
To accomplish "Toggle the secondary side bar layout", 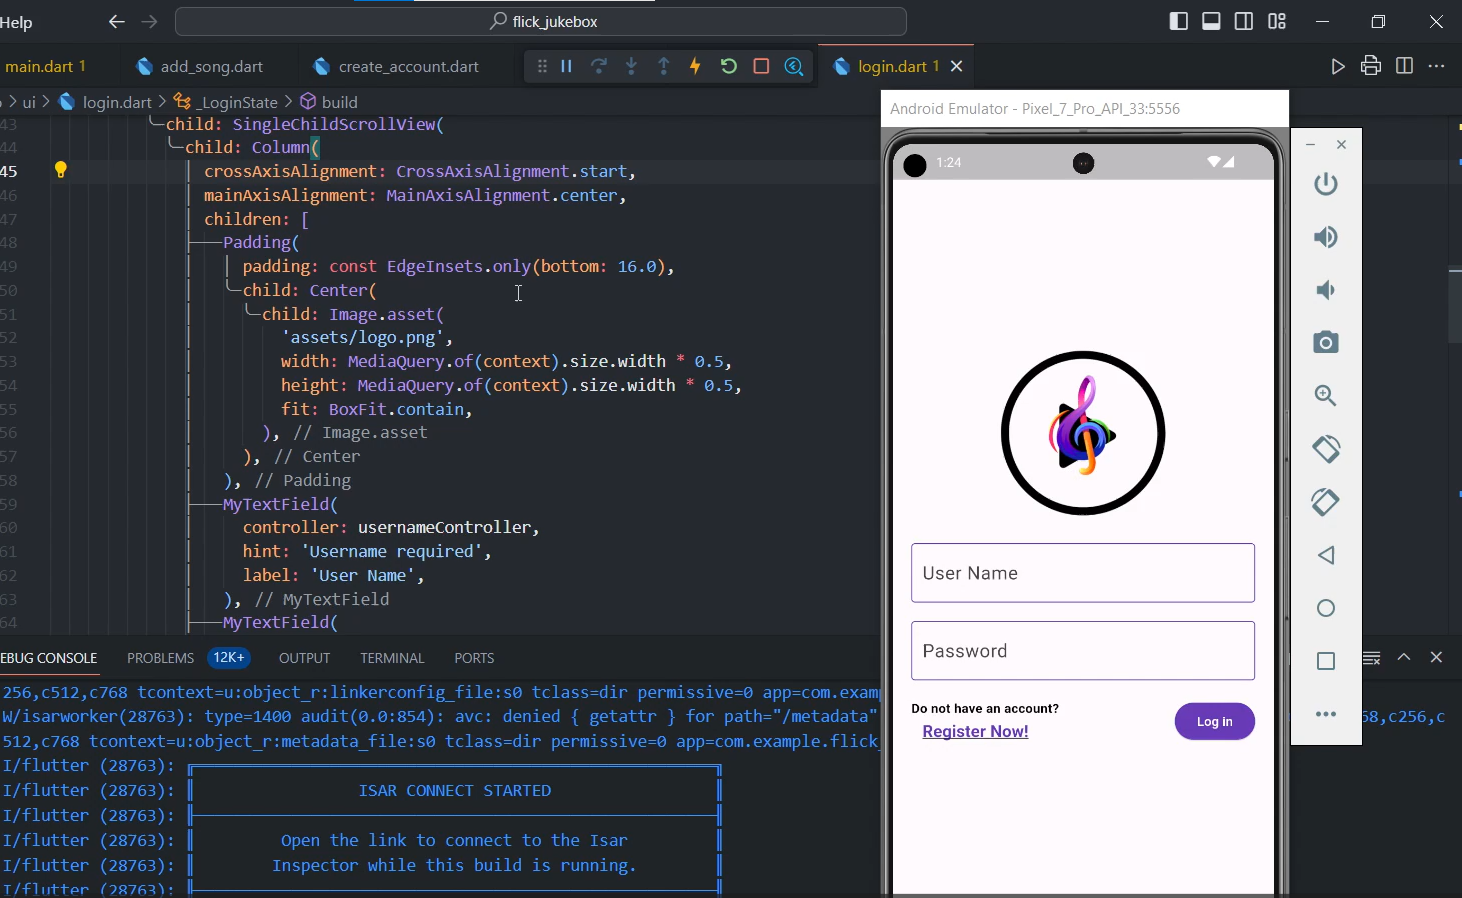I will click(x=1244, y=21).
